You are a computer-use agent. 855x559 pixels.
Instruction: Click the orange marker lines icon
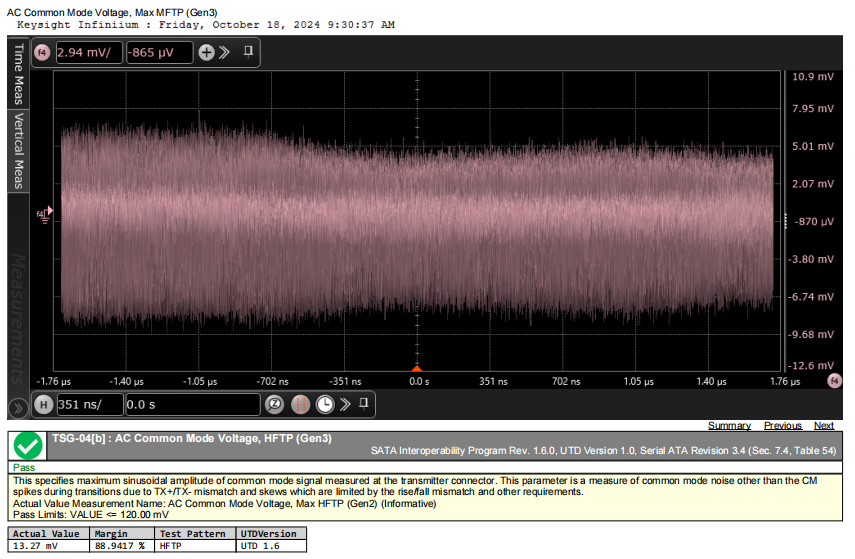click(300, 405)
